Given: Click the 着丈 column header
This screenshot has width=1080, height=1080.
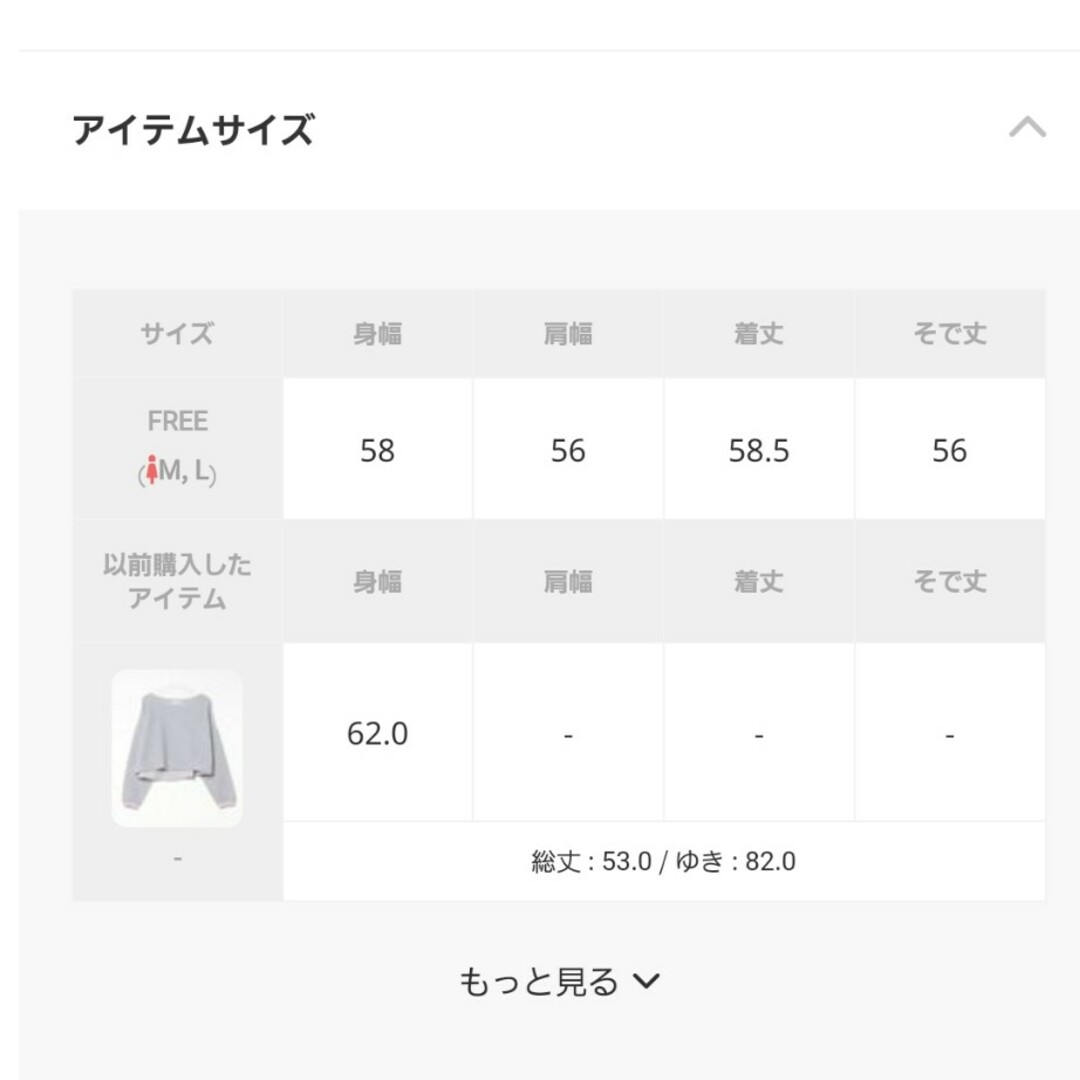Looking at the screenshot, I should tap(759, 334).
